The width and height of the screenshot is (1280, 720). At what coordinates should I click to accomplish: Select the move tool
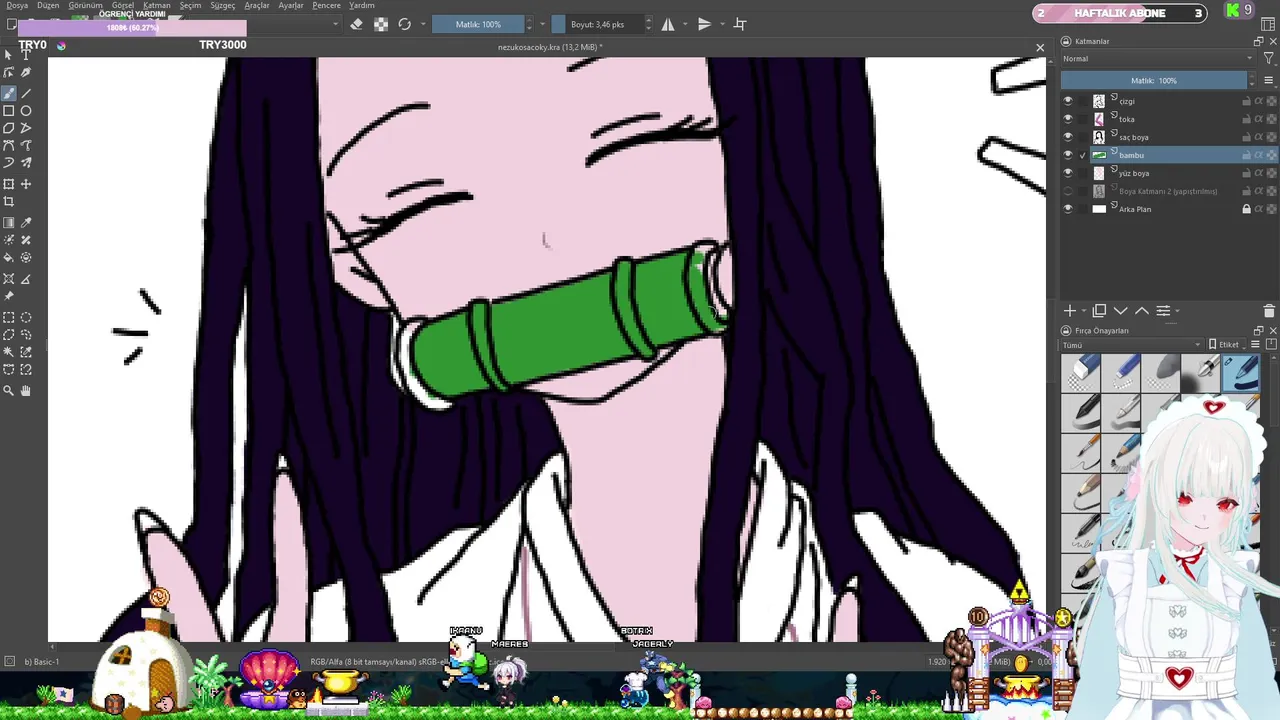[26, 184]
